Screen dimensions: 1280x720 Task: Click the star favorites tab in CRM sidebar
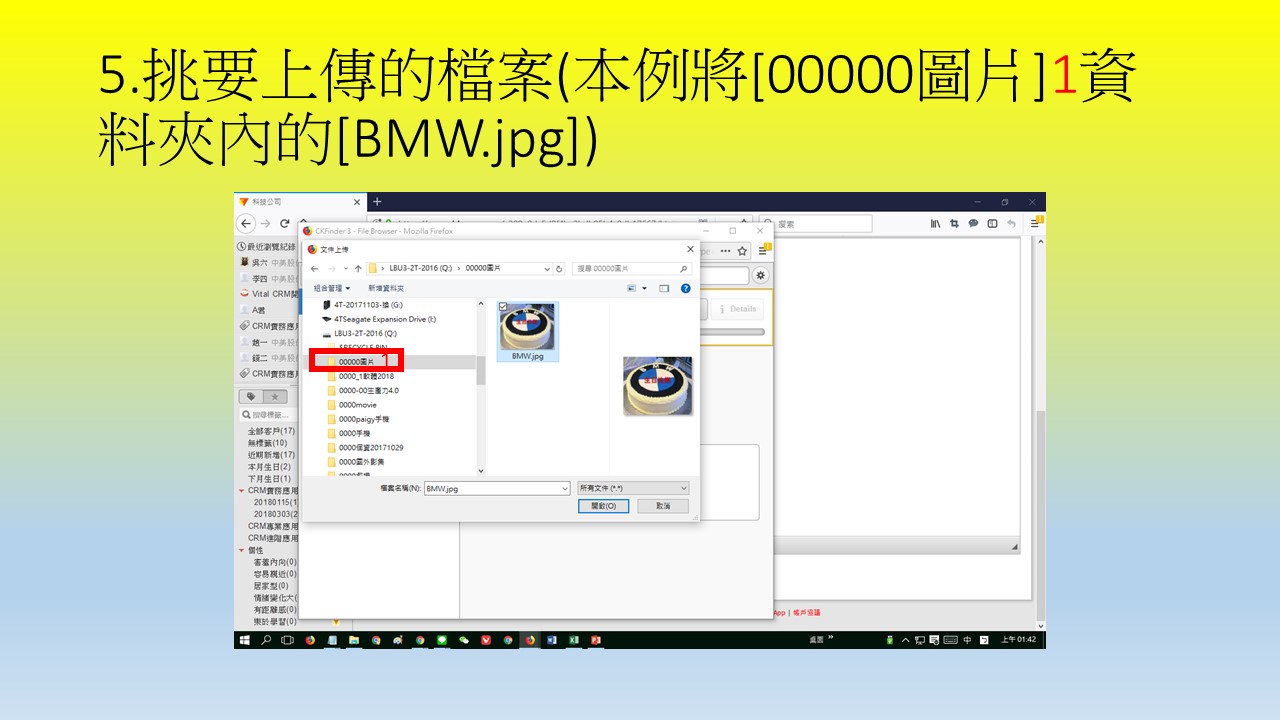[275, 397]
